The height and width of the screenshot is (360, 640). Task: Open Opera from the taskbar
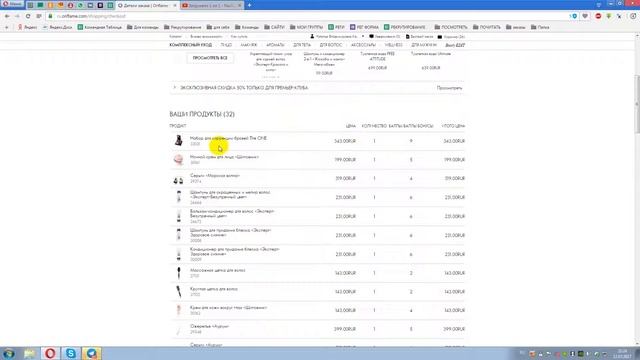pos(50,353)
